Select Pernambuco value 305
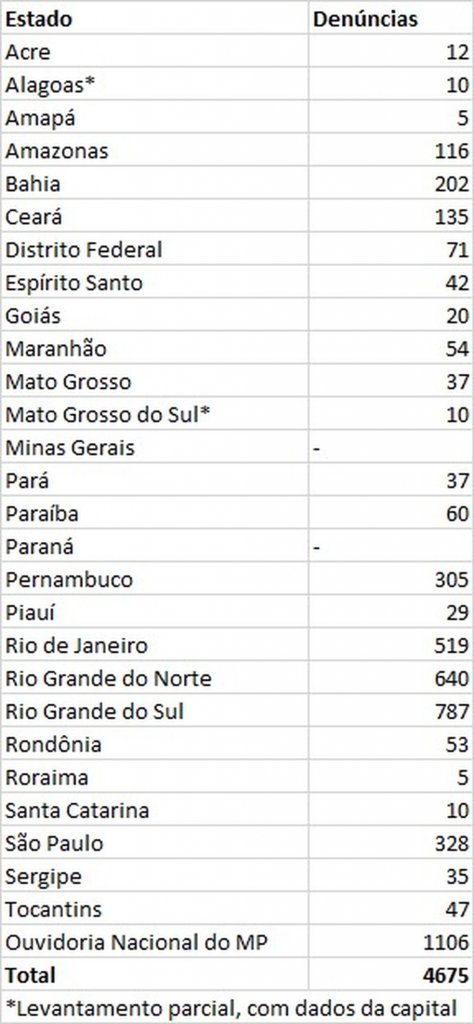This screenshot has height=1024, width=474. (x=390, y=579)
